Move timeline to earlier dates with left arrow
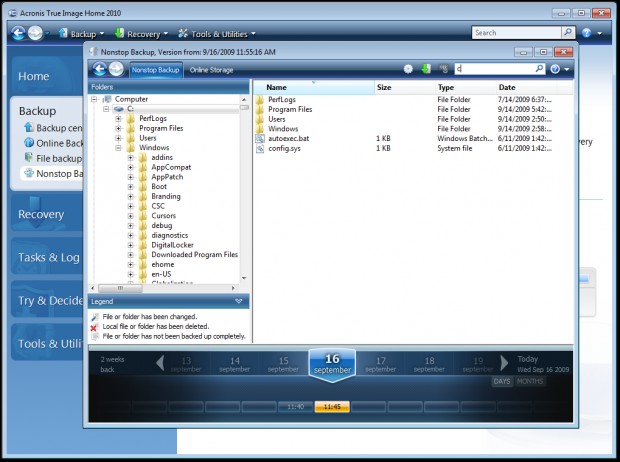620x462 pixels. click(x=160, y=363)
